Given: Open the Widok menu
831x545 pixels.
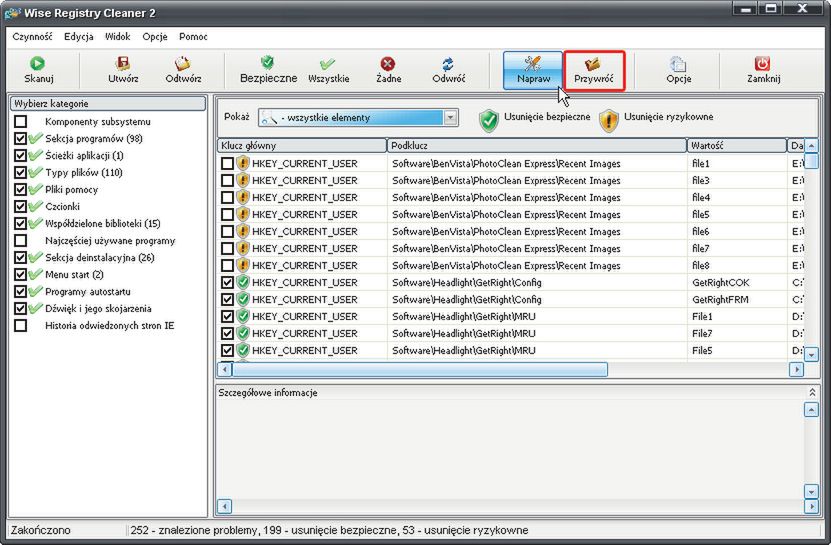Looking at the screenshot, I should point(118,37).
